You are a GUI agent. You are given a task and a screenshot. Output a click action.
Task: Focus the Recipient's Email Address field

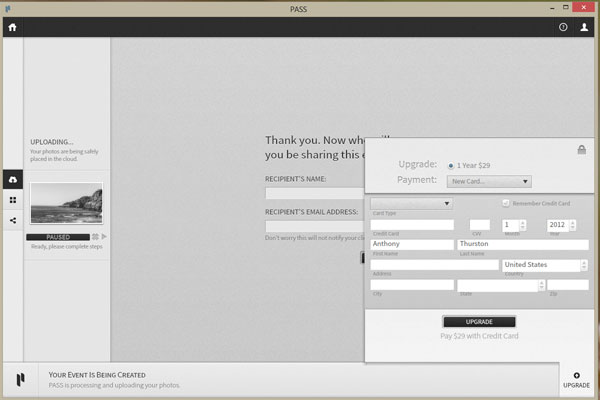coord(315,226)
